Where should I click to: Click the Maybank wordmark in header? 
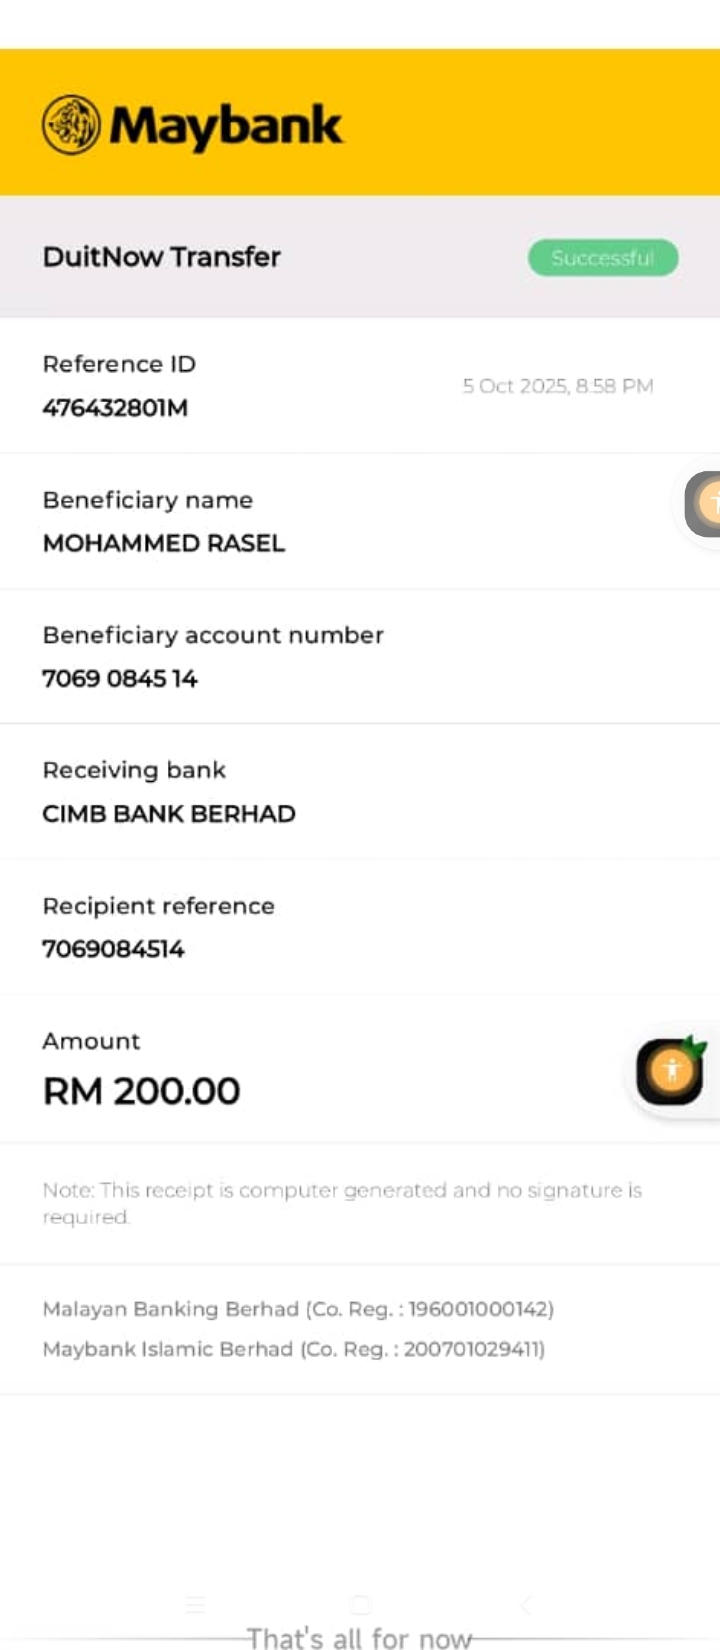(226, 126)
